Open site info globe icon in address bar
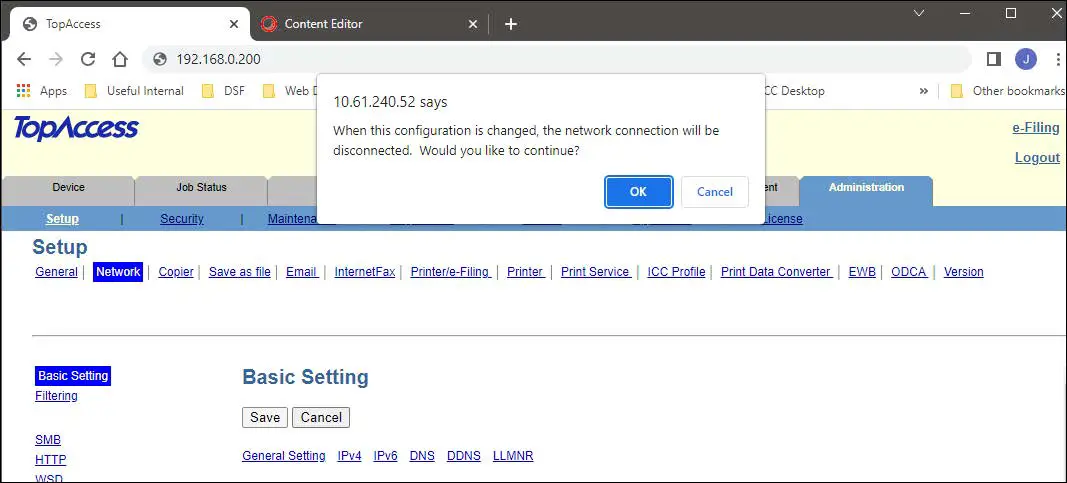The height and width of the screenshot is (483, 1067). click(x=160, y=59)
